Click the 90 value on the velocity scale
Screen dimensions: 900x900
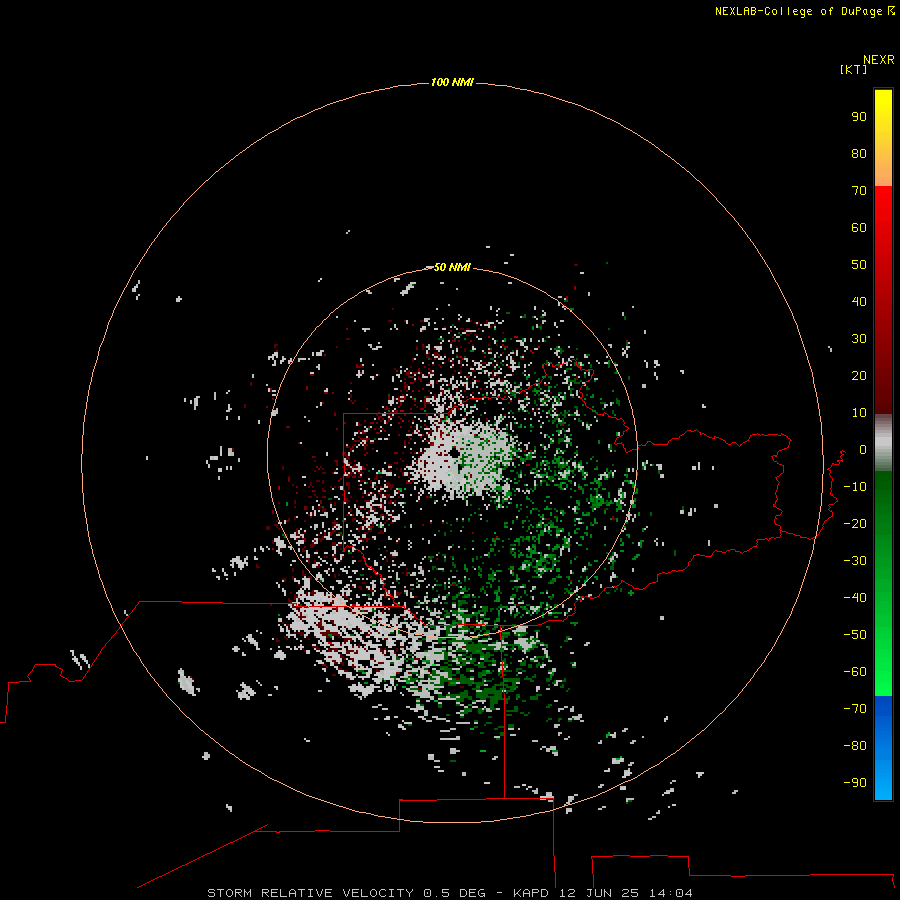(859, 117)
